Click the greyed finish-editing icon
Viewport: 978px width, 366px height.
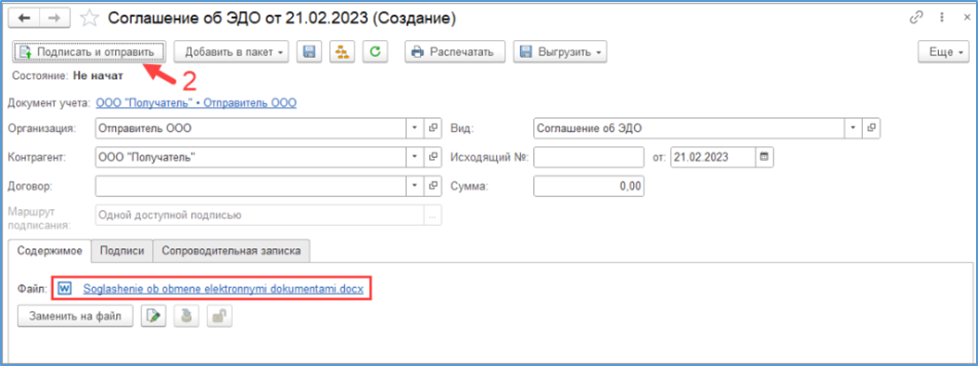(187, 317)
